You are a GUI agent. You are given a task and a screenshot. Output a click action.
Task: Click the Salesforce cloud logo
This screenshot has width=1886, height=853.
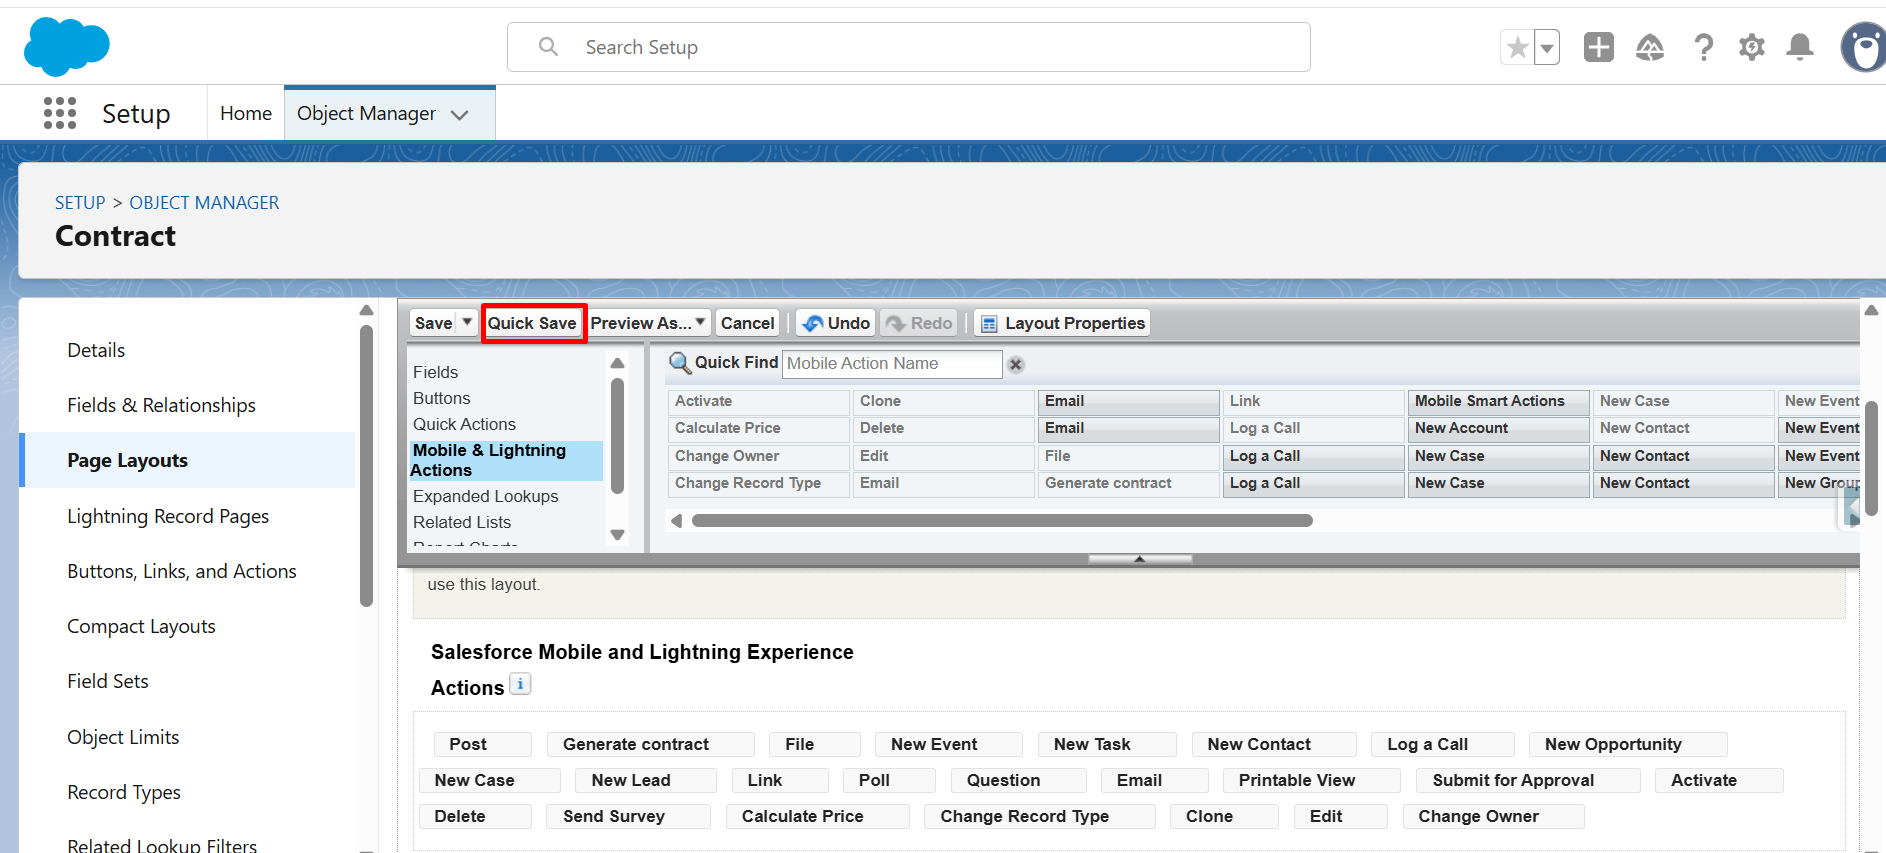tap(66, 47)
